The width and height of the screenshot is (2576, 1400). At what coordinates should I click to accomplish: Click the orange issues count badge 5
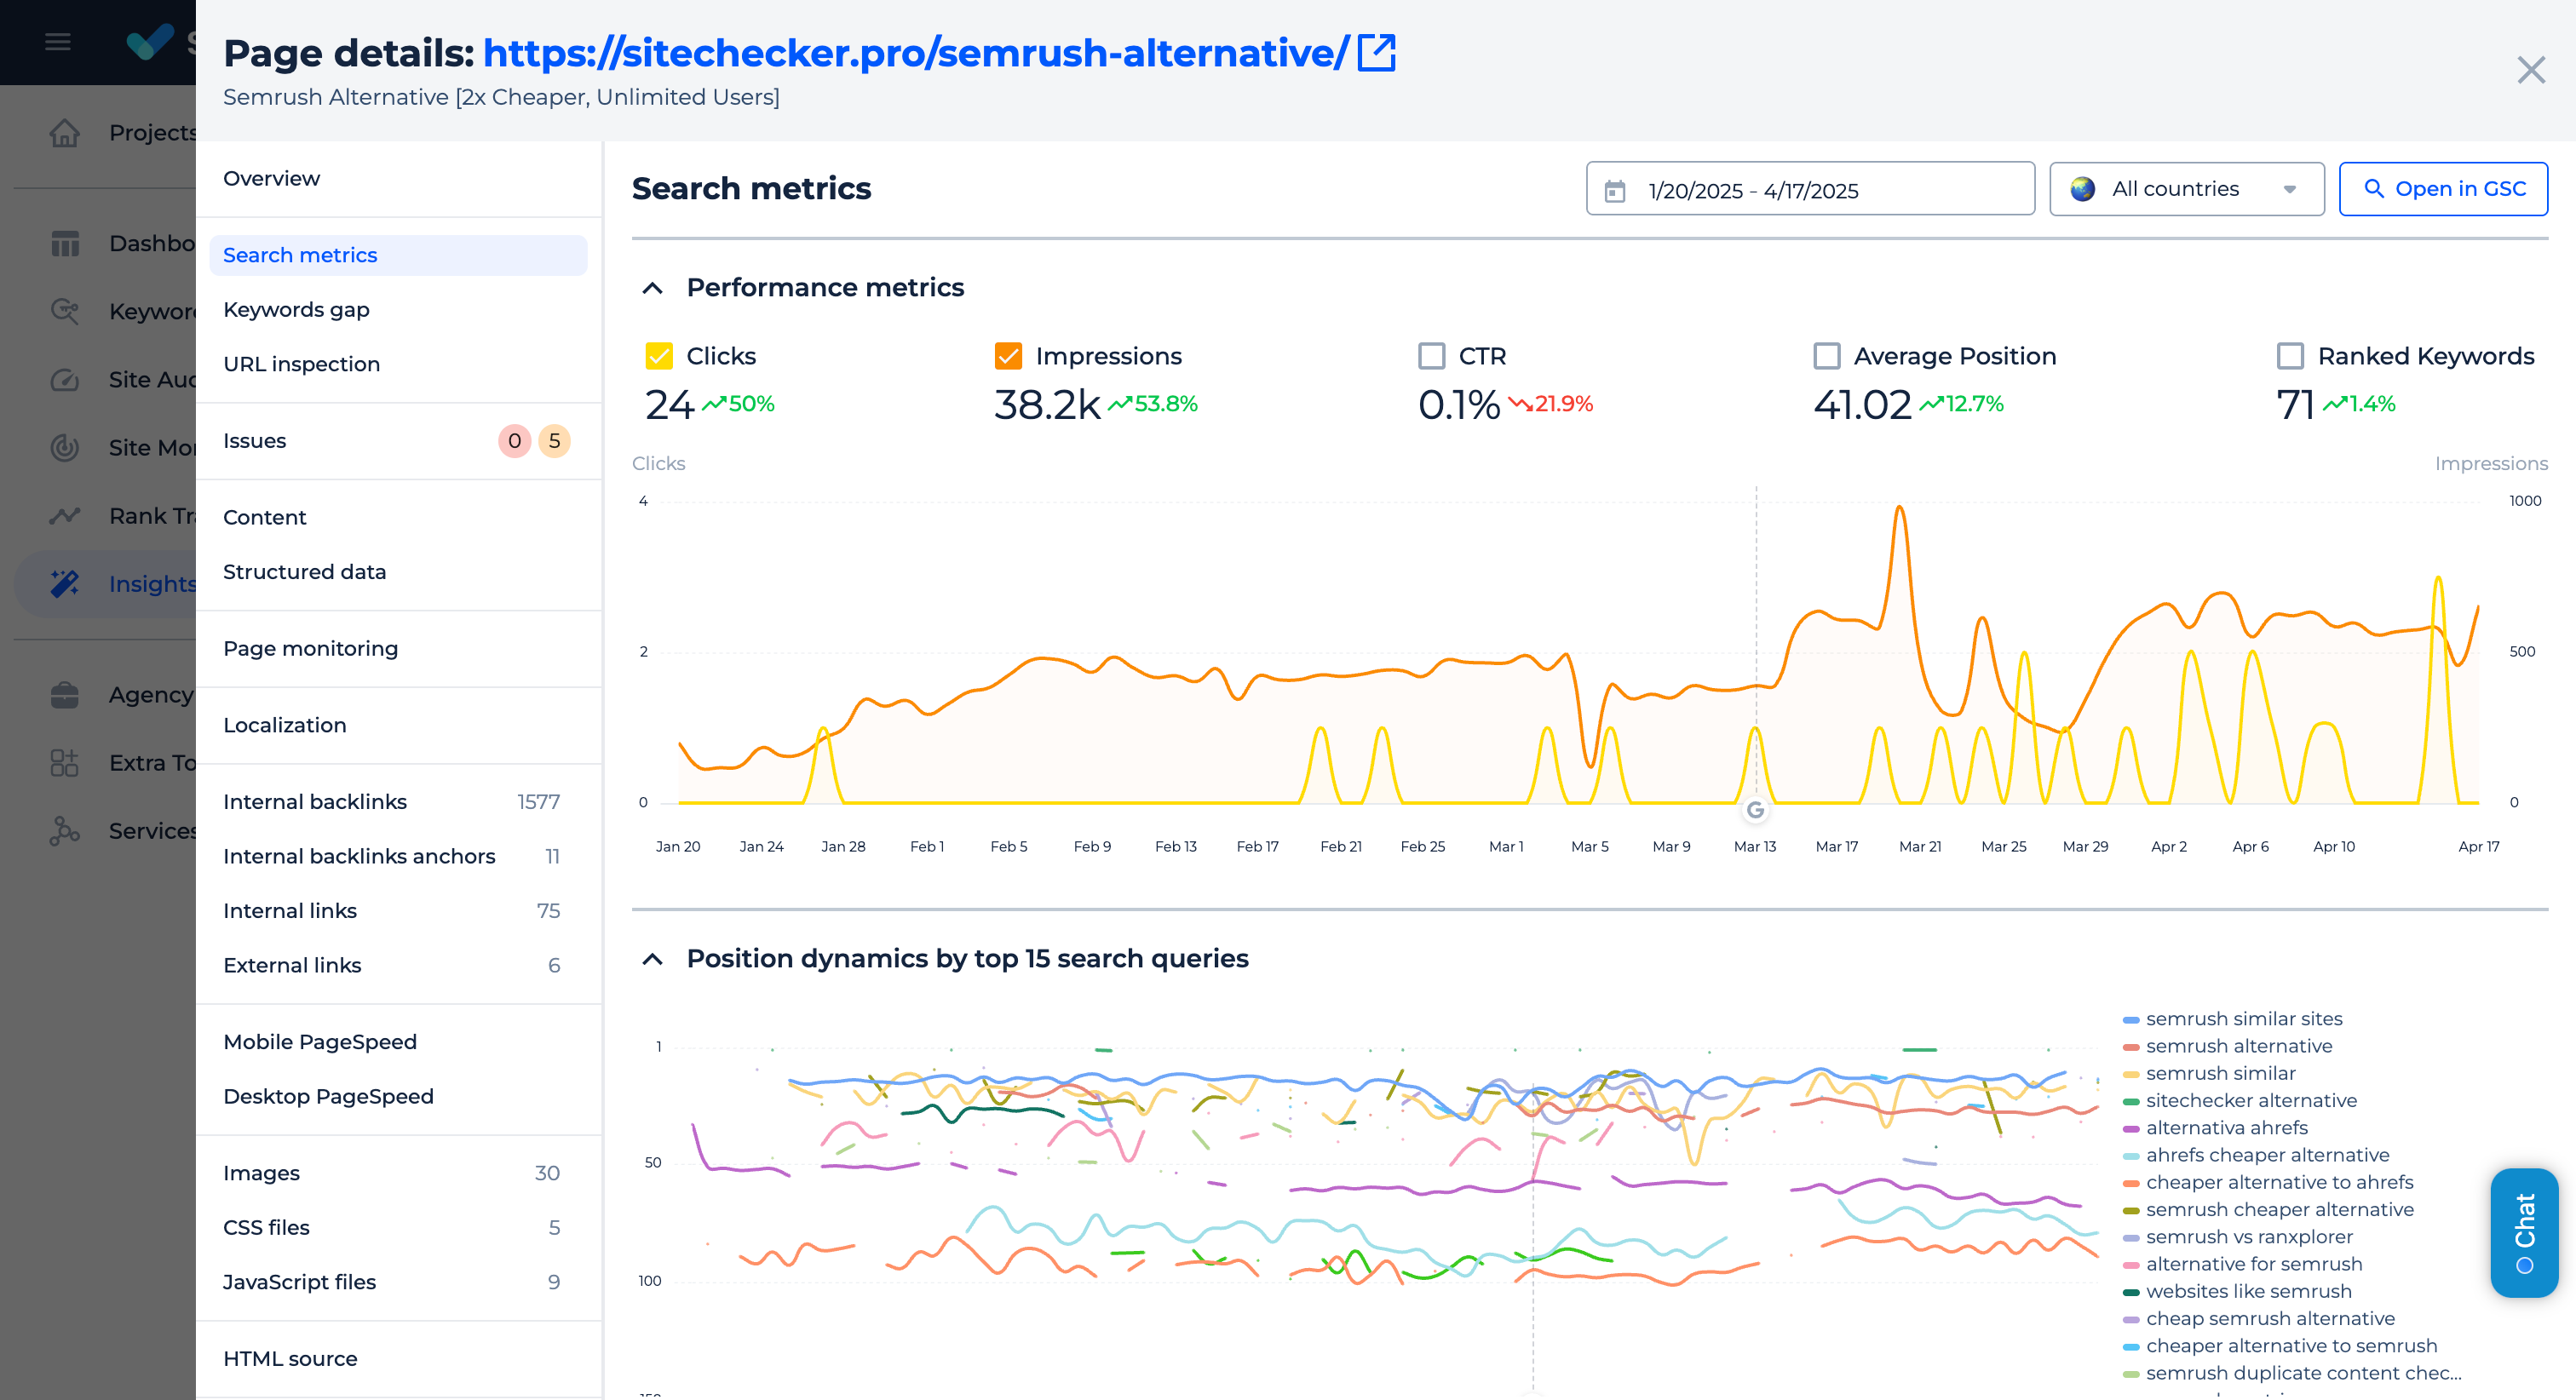(554, 441)
